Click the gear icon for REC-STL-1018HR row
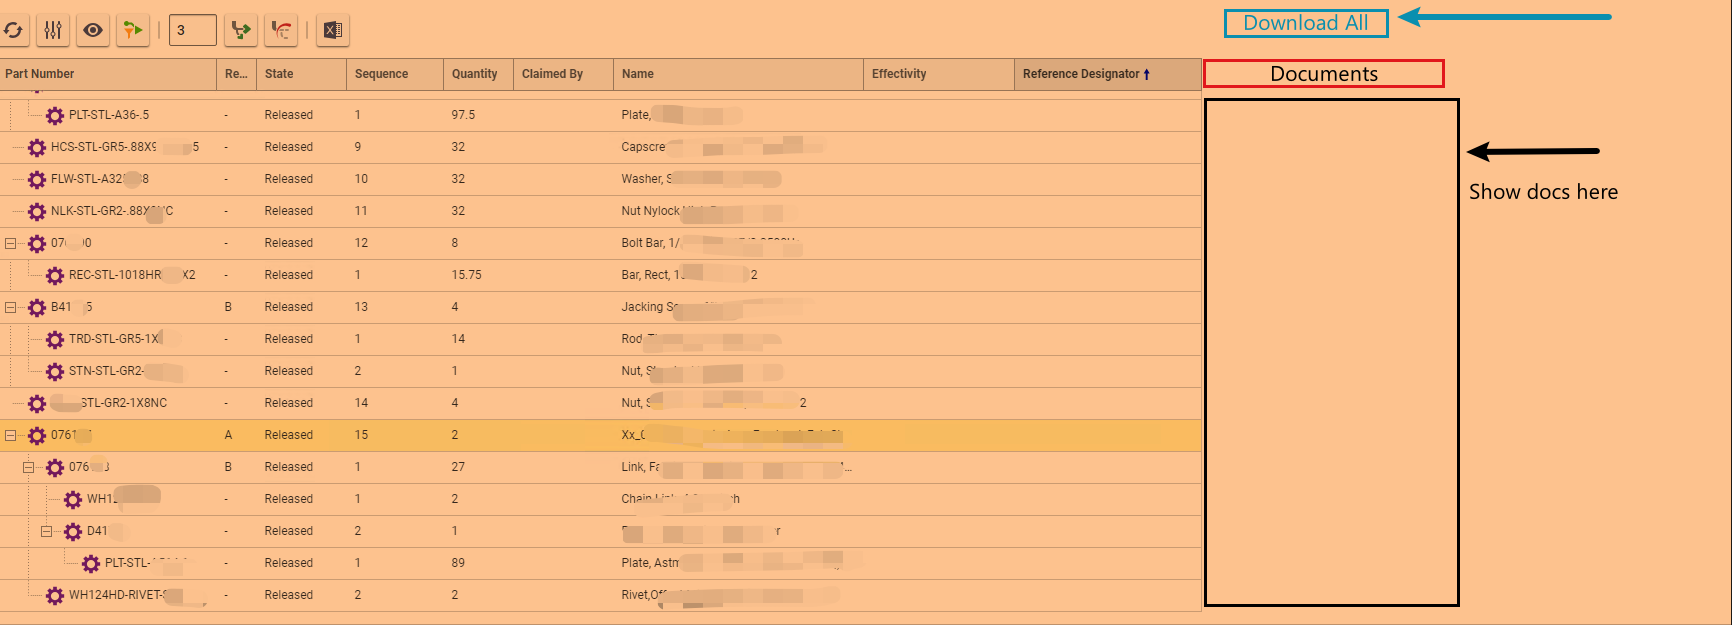The image size is (1732, 625). 55,276
